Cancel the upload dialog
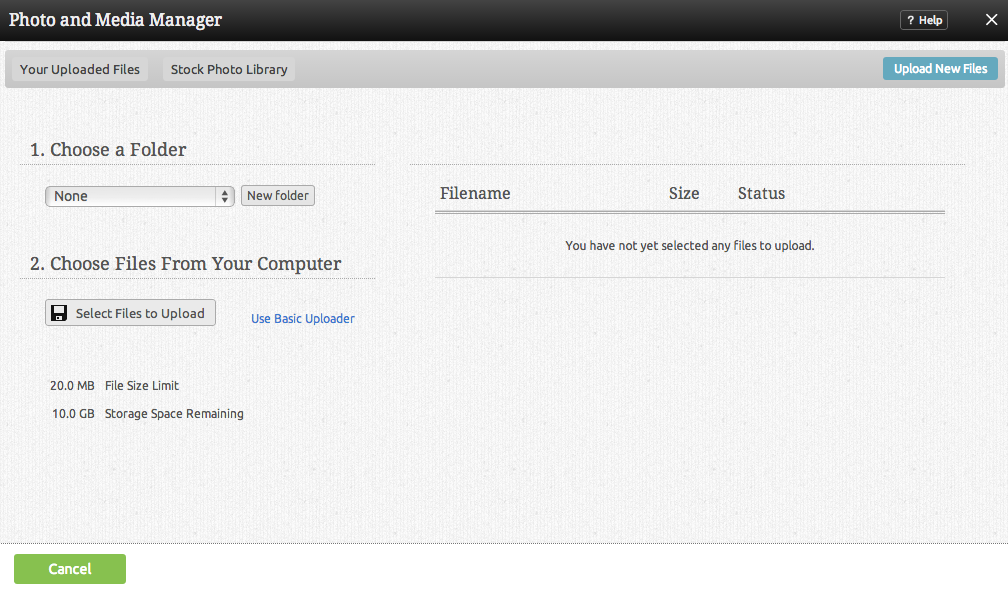 pos(70,569)
